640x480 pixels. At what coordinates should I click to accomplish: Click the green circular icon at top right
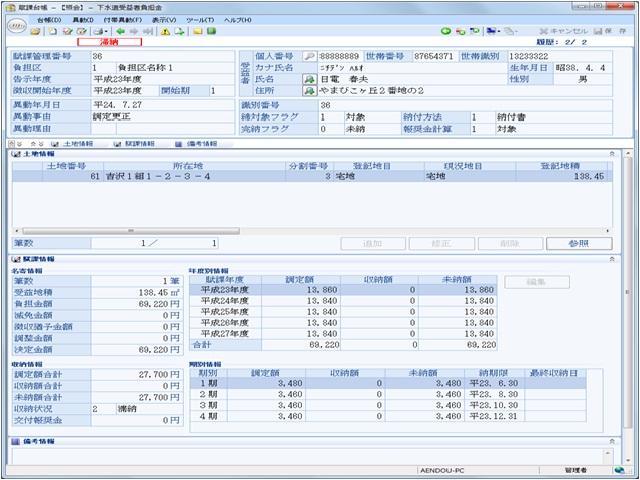[x=446, y=32]
